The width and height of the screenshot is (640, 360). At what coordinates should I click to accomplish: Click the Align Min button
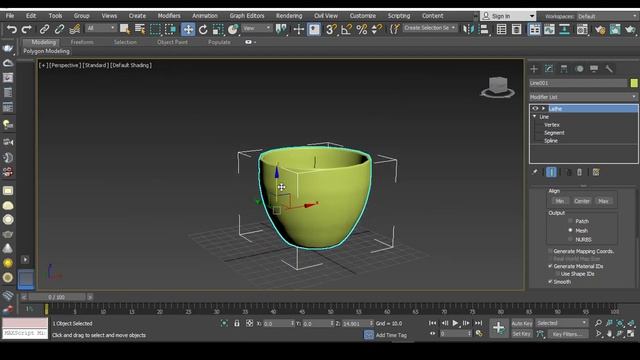coord(560,201)
